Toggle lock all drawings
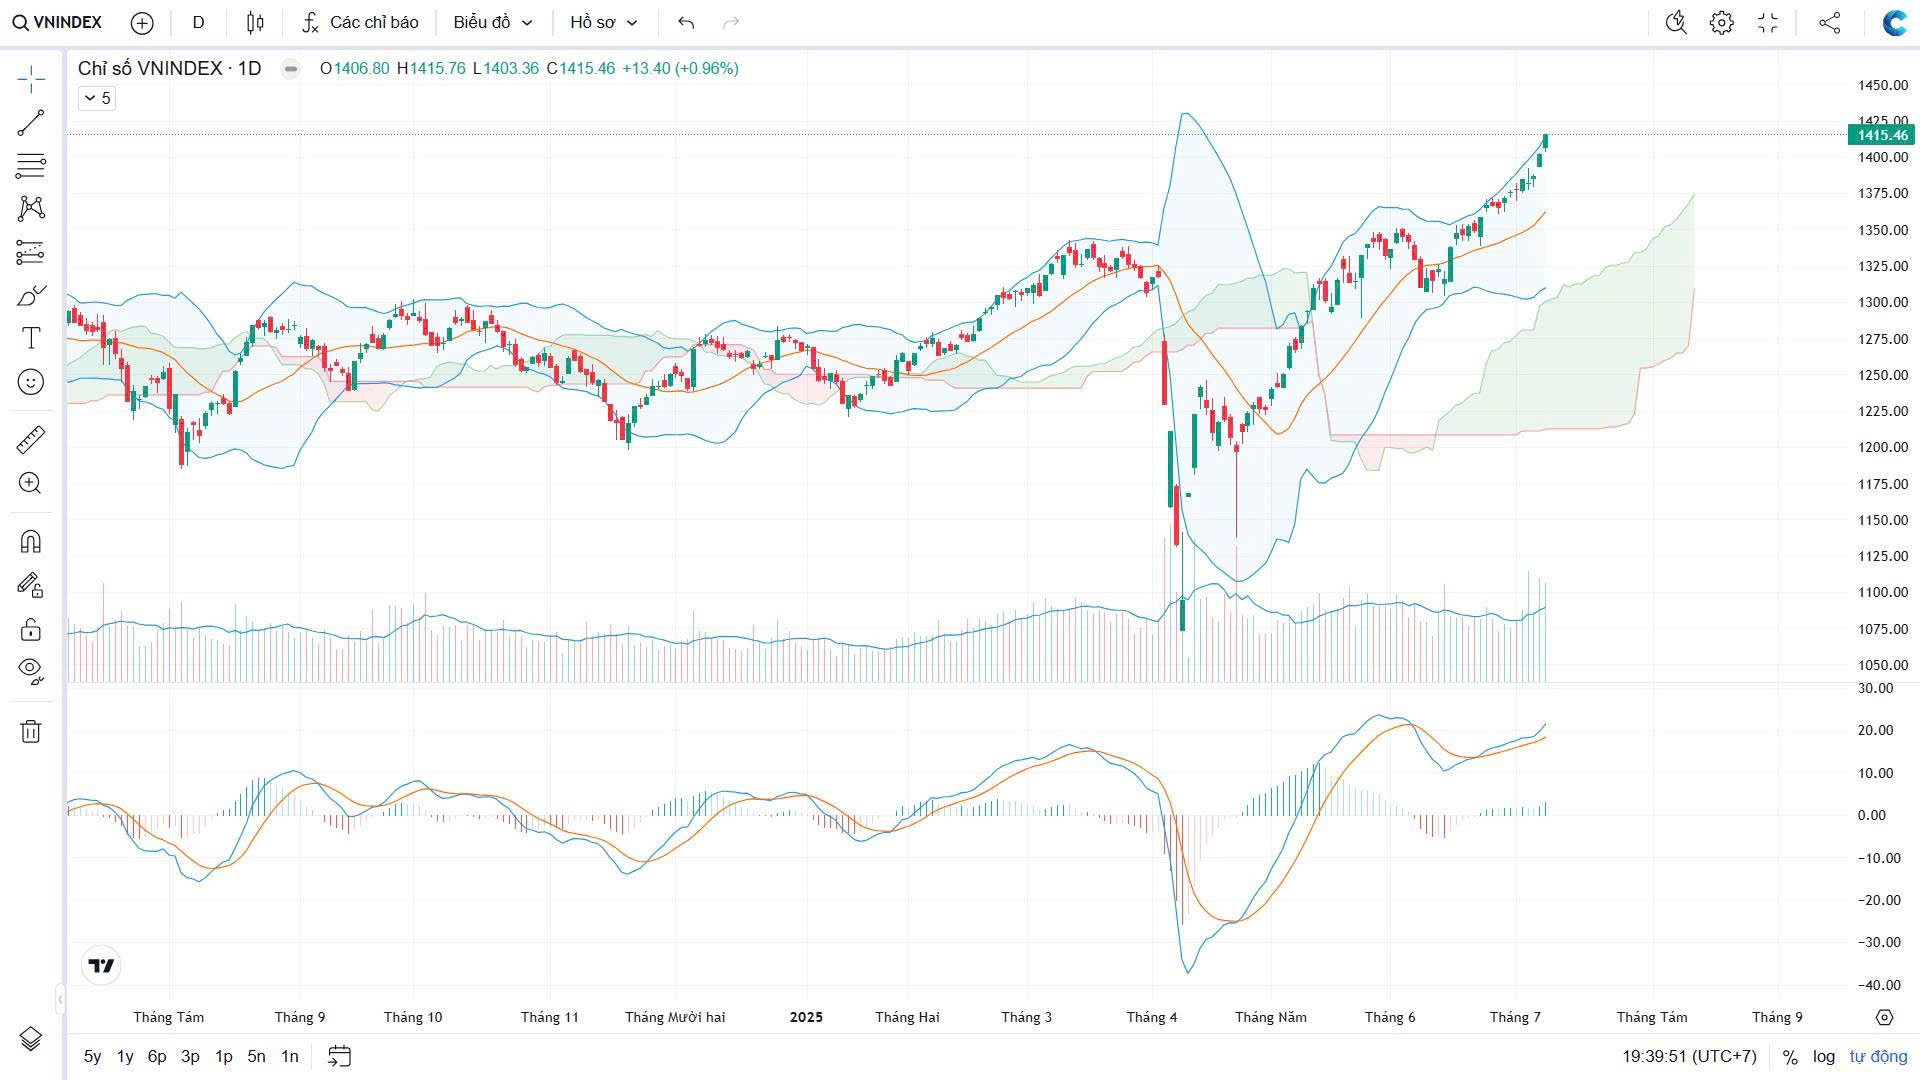1920x1080 pixels. pos(31,629)
